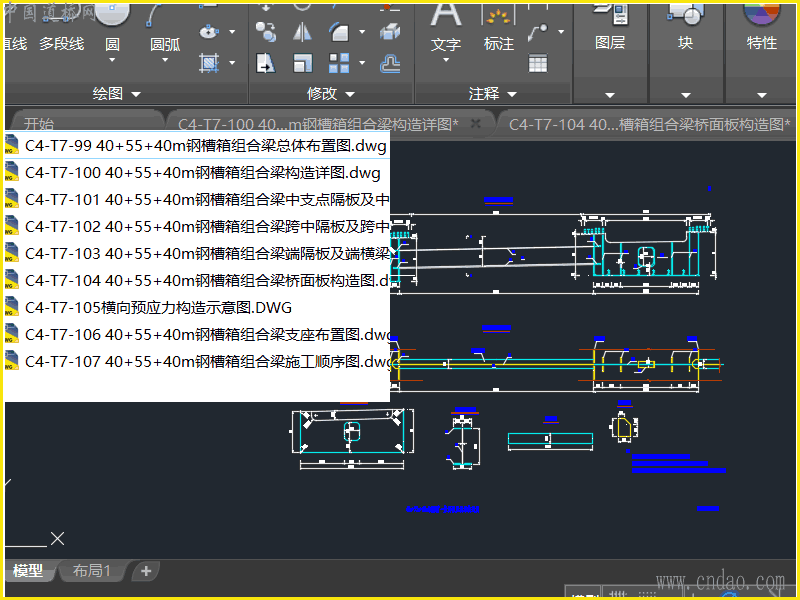Click the 块 (Block) panel button
800x600 pixels.
685,28
